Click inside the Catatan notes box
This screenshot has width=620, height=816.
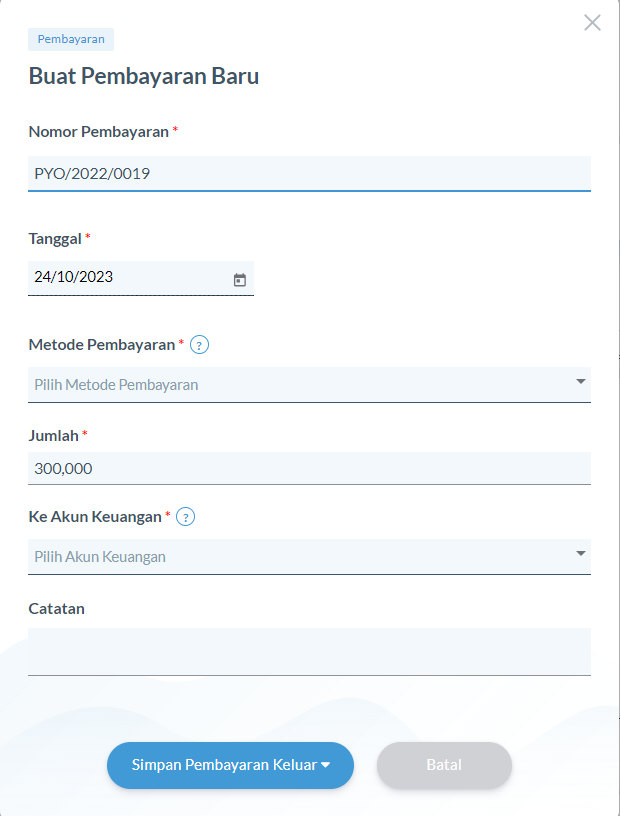point(309,652)
